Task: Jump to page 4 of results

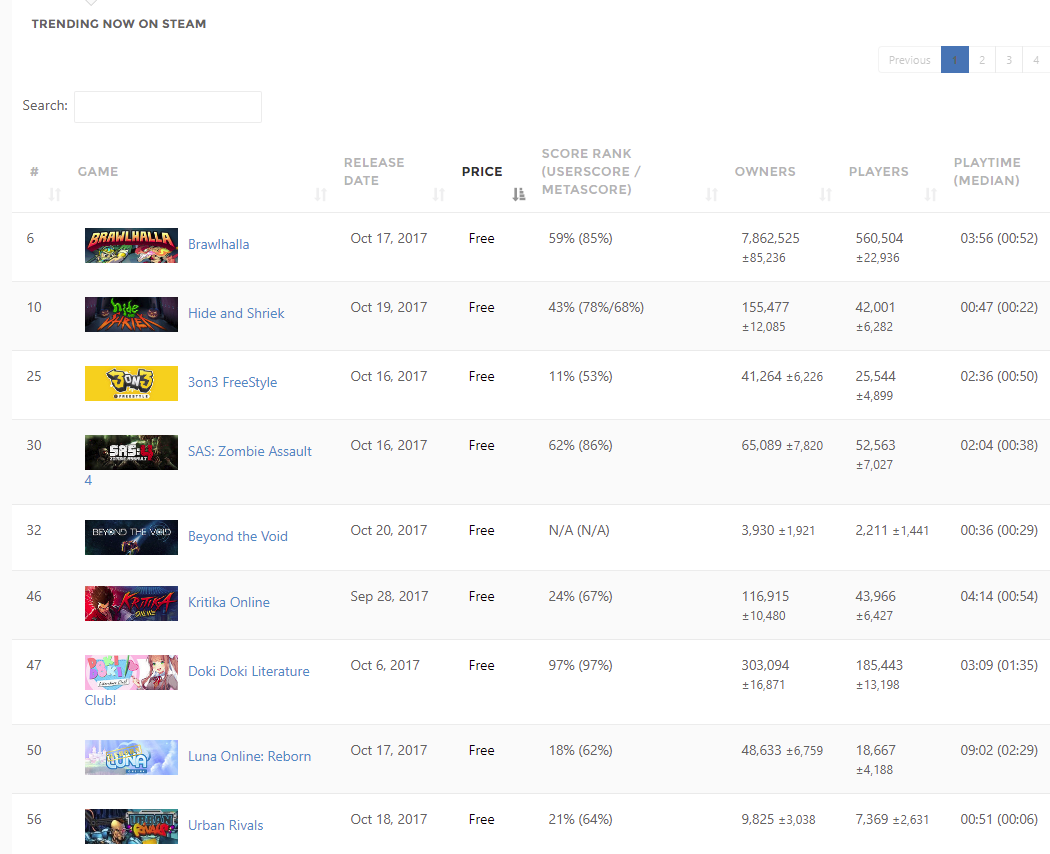Action: (x=1036, y=60)
